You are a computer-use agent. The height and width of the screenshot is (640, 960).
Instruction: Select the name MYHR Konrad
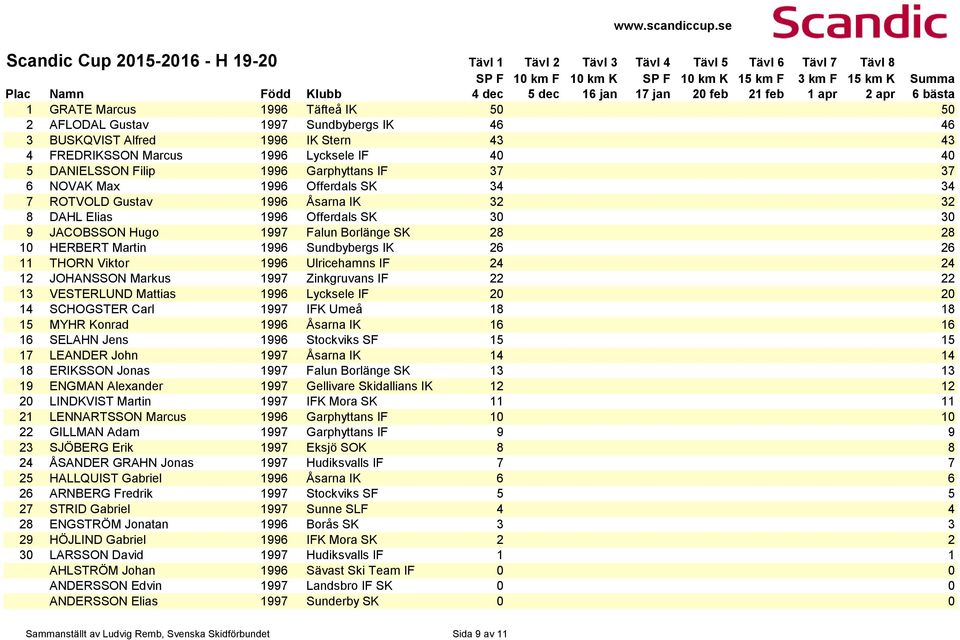89,325
